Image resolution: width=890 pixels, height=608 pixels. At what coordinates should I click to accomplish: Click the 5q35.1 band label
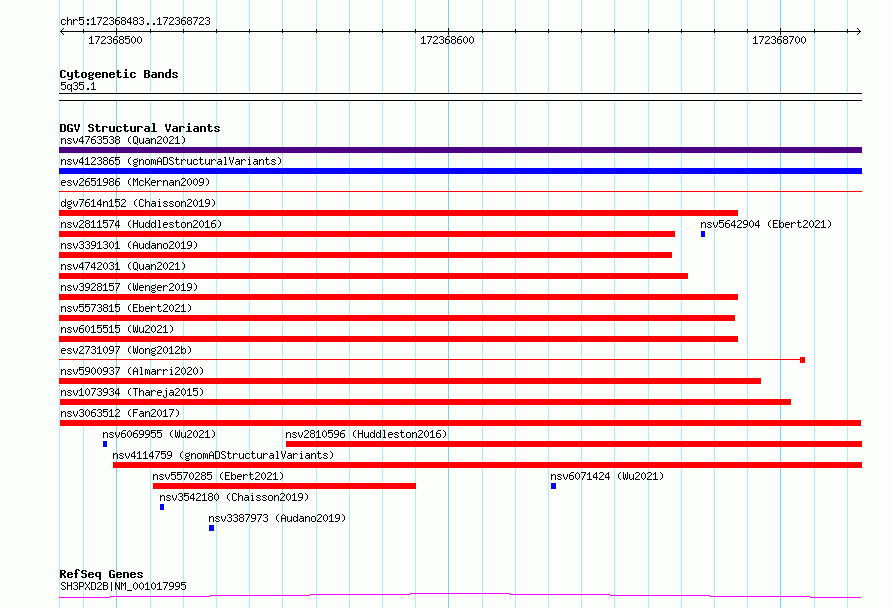coord(78,86)
